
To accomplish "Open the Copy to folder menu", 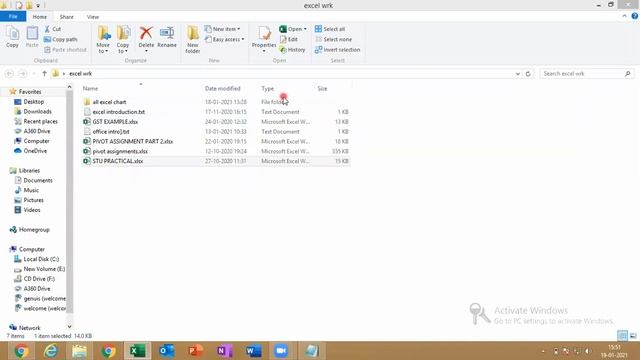I will point(123,40).
